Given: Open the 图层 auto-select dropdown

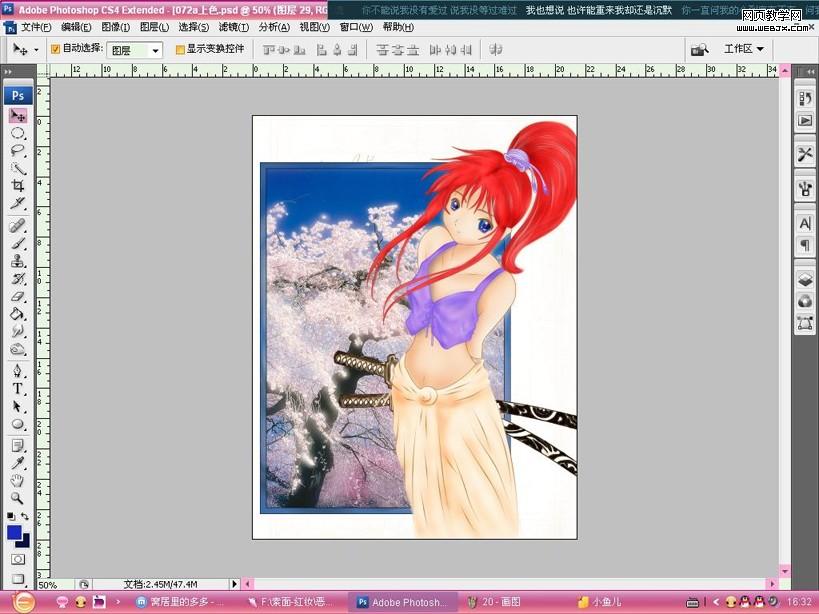Looking at the screenshot, I should 155,49.
